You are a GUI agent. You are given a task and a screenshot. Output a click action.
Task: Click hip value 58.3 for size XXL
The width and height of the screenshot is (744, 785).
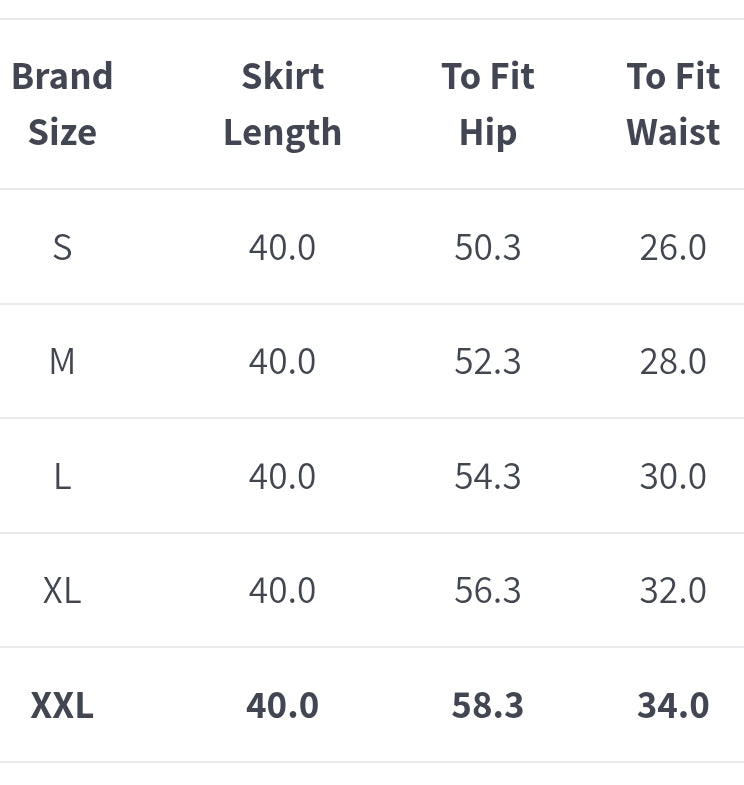click(x=488, y=705)
